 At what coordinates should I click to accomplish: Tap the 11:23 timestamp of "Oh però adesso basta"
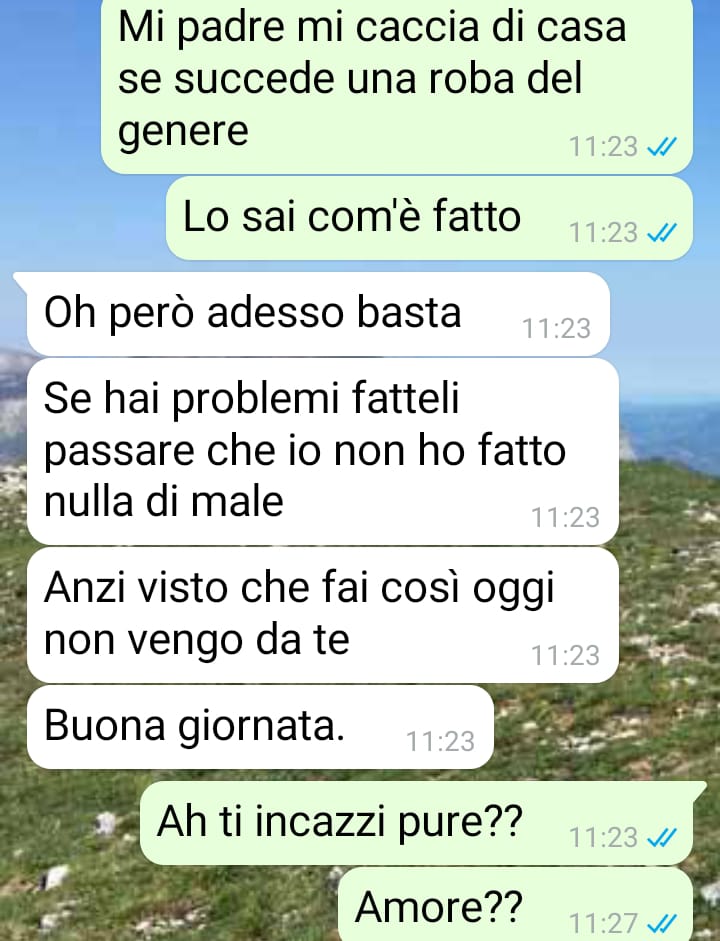pos(556,329)
